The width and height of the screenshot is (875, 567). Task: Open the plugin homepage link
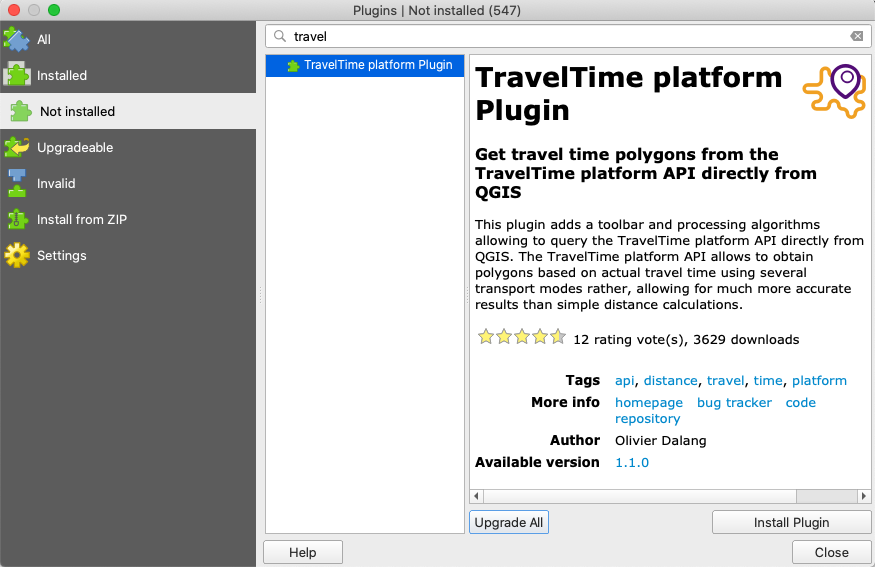pos(648,402)
